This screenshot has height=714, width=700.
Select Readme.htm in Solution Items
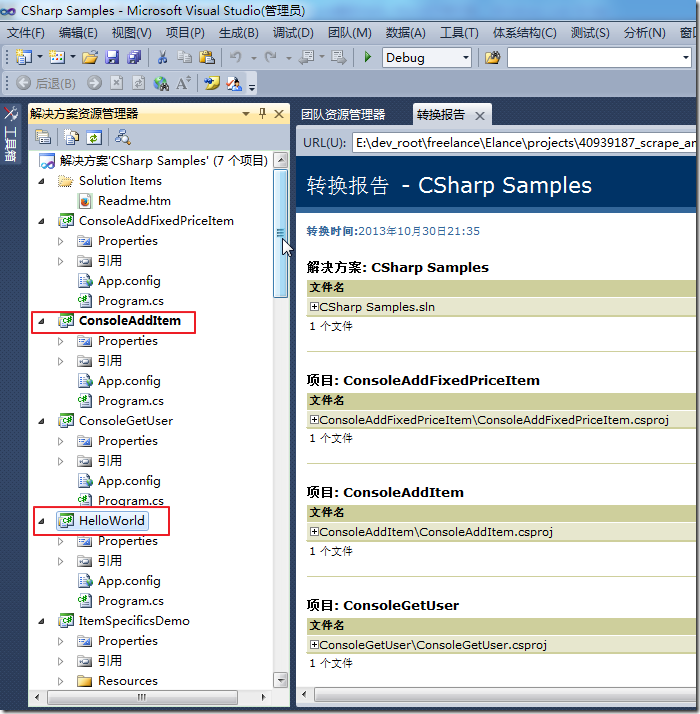(134, 201)
